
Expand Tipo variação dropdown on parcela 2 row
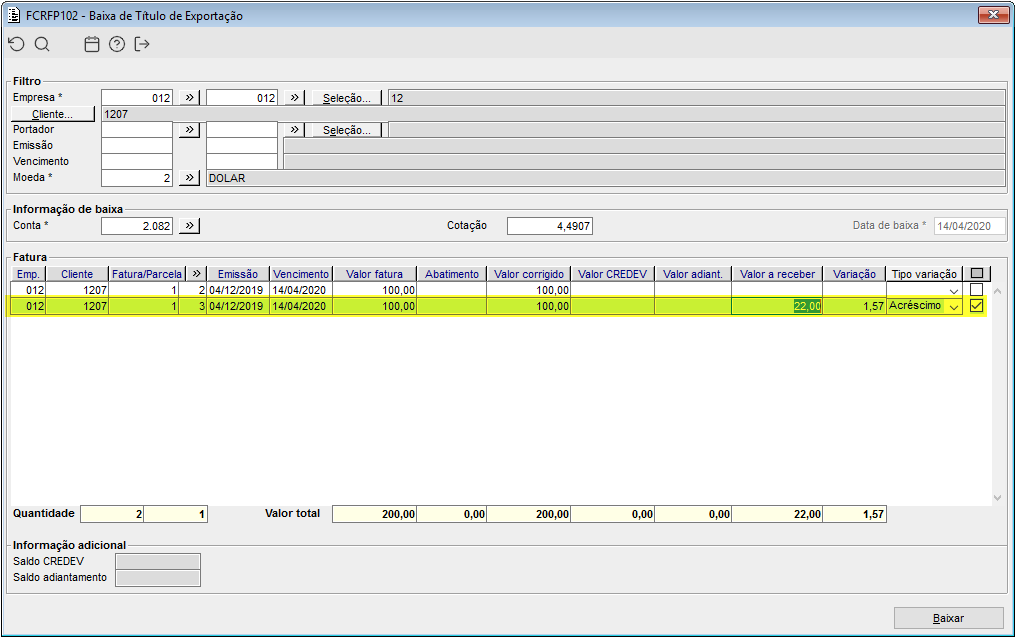(x=954, y=291)
